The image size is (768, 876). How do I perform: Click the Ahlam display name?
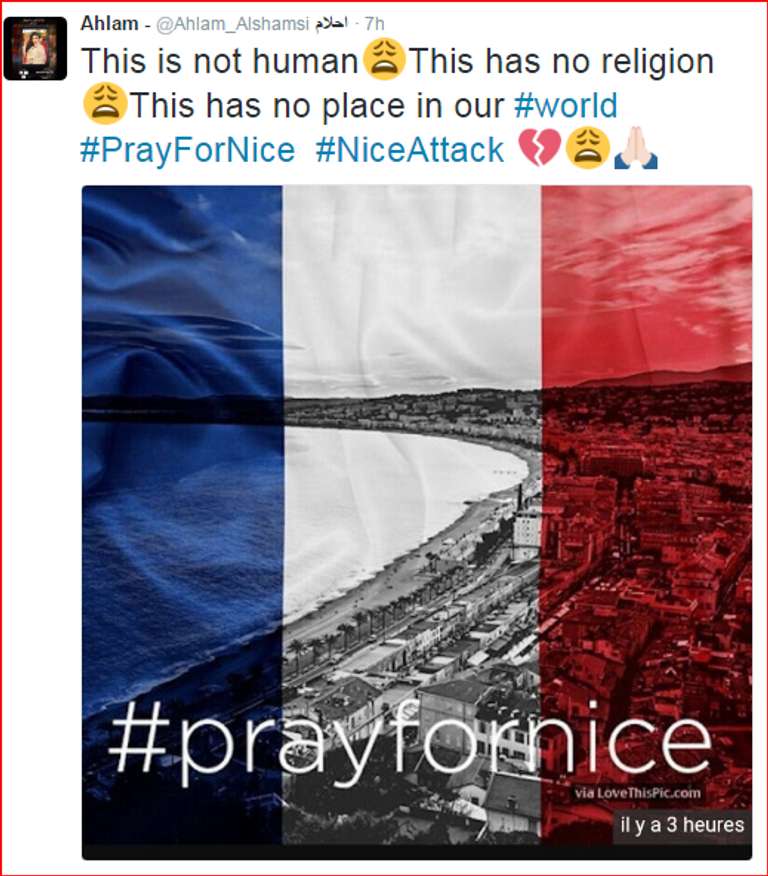pos(110,23)
